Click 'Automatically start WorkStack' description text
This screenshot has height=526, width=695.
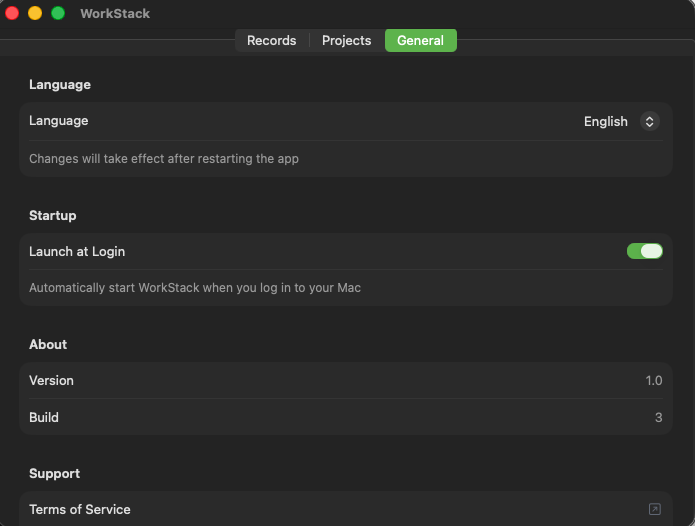[x=195, y=288]
